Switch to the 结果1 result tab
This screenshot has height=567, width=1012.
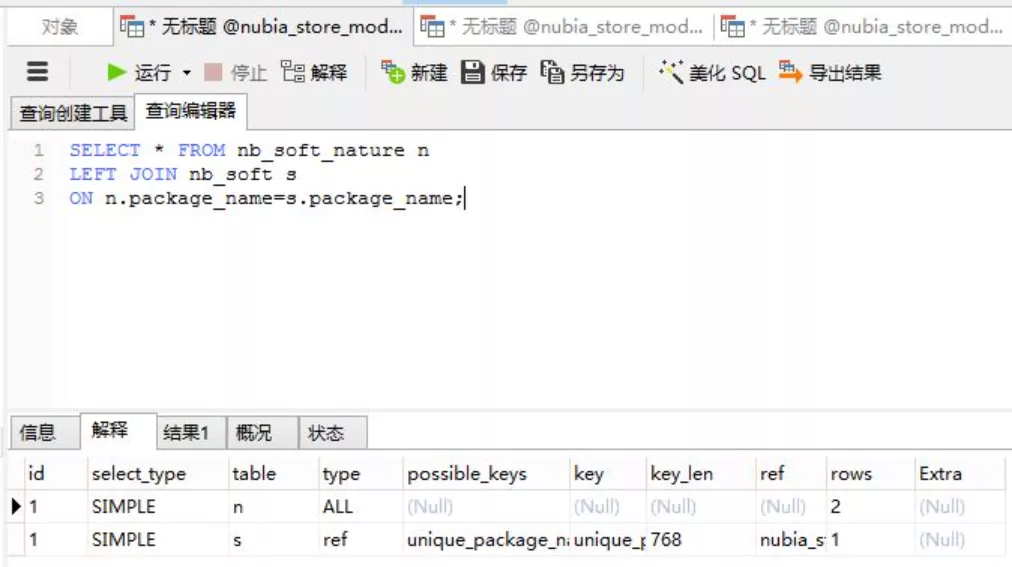pyautogui.click(x=191, y=432)
